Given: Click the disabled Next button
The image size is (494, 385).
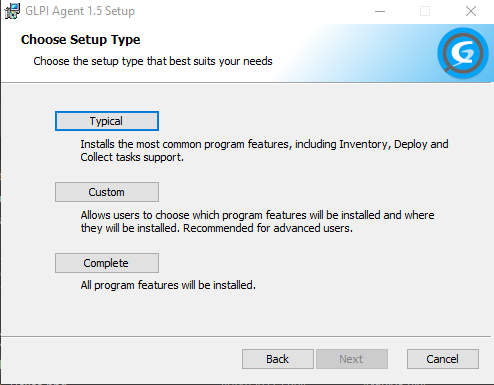Looking at the screenshot, I should [352, 359].
